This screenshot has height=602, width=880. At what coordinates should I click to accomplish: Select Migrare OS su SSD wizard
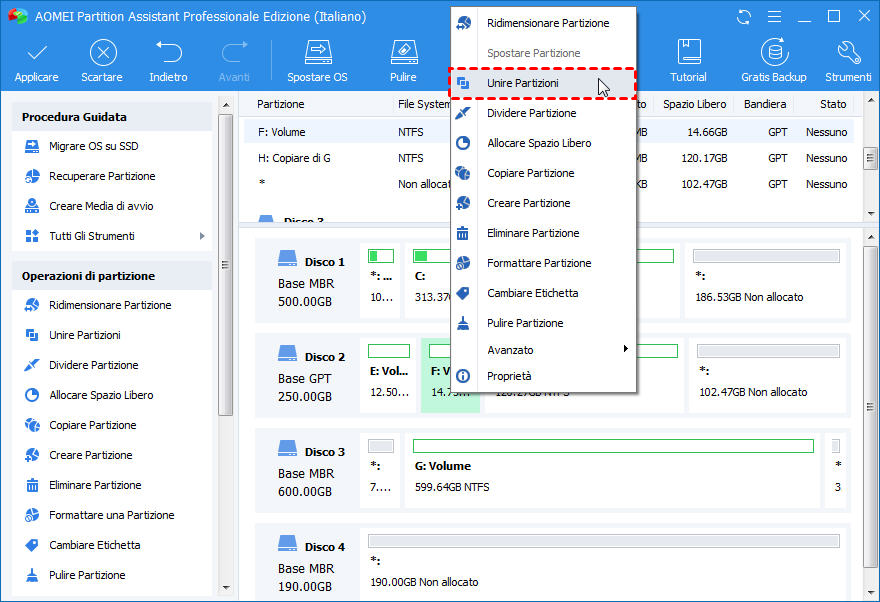click(93, 146)
